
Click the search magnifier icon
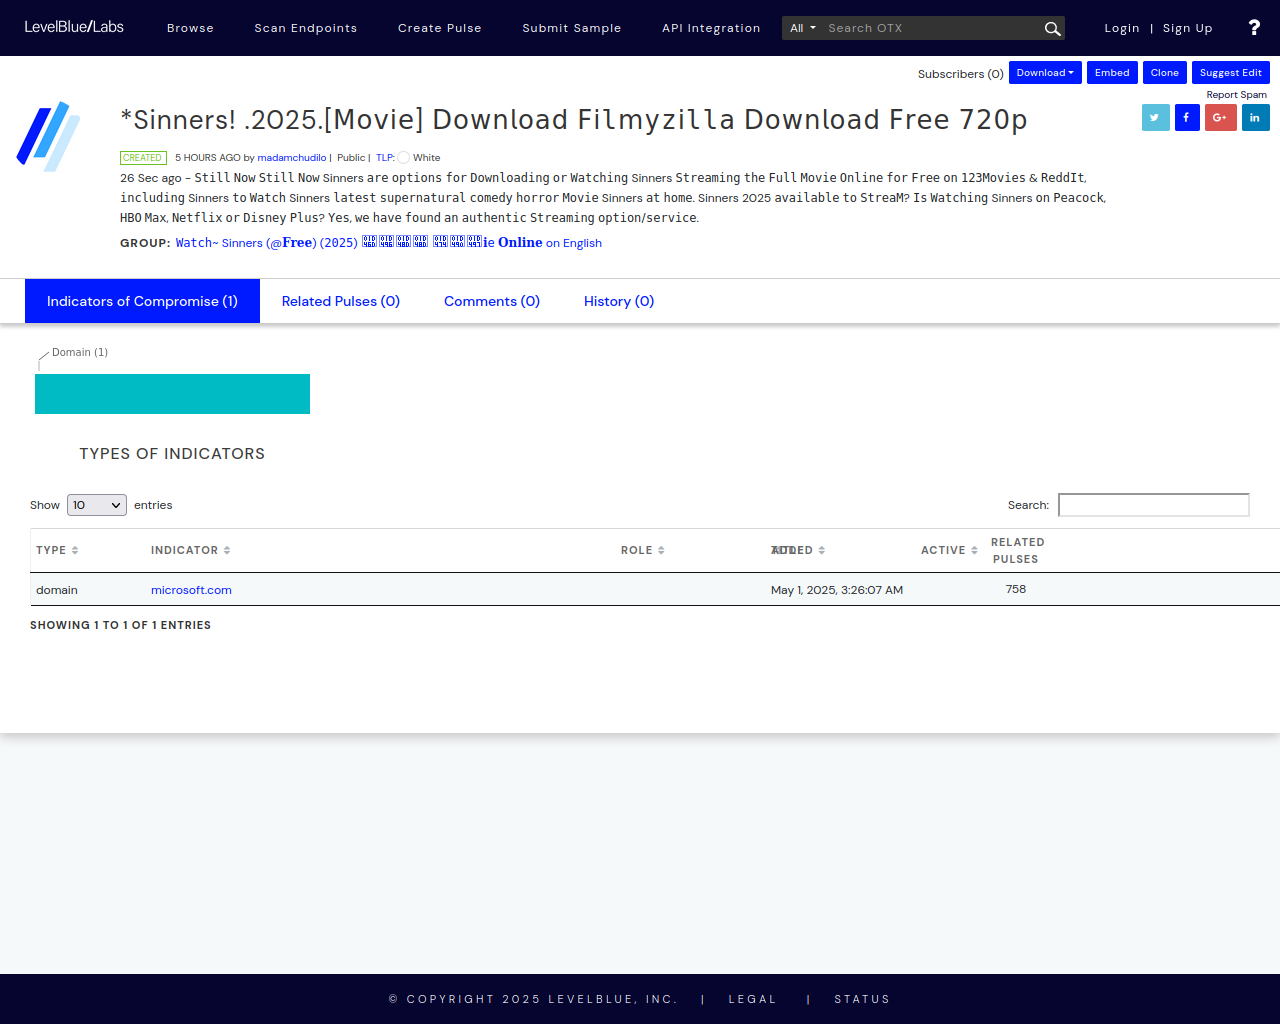(x=1052, y=29)
